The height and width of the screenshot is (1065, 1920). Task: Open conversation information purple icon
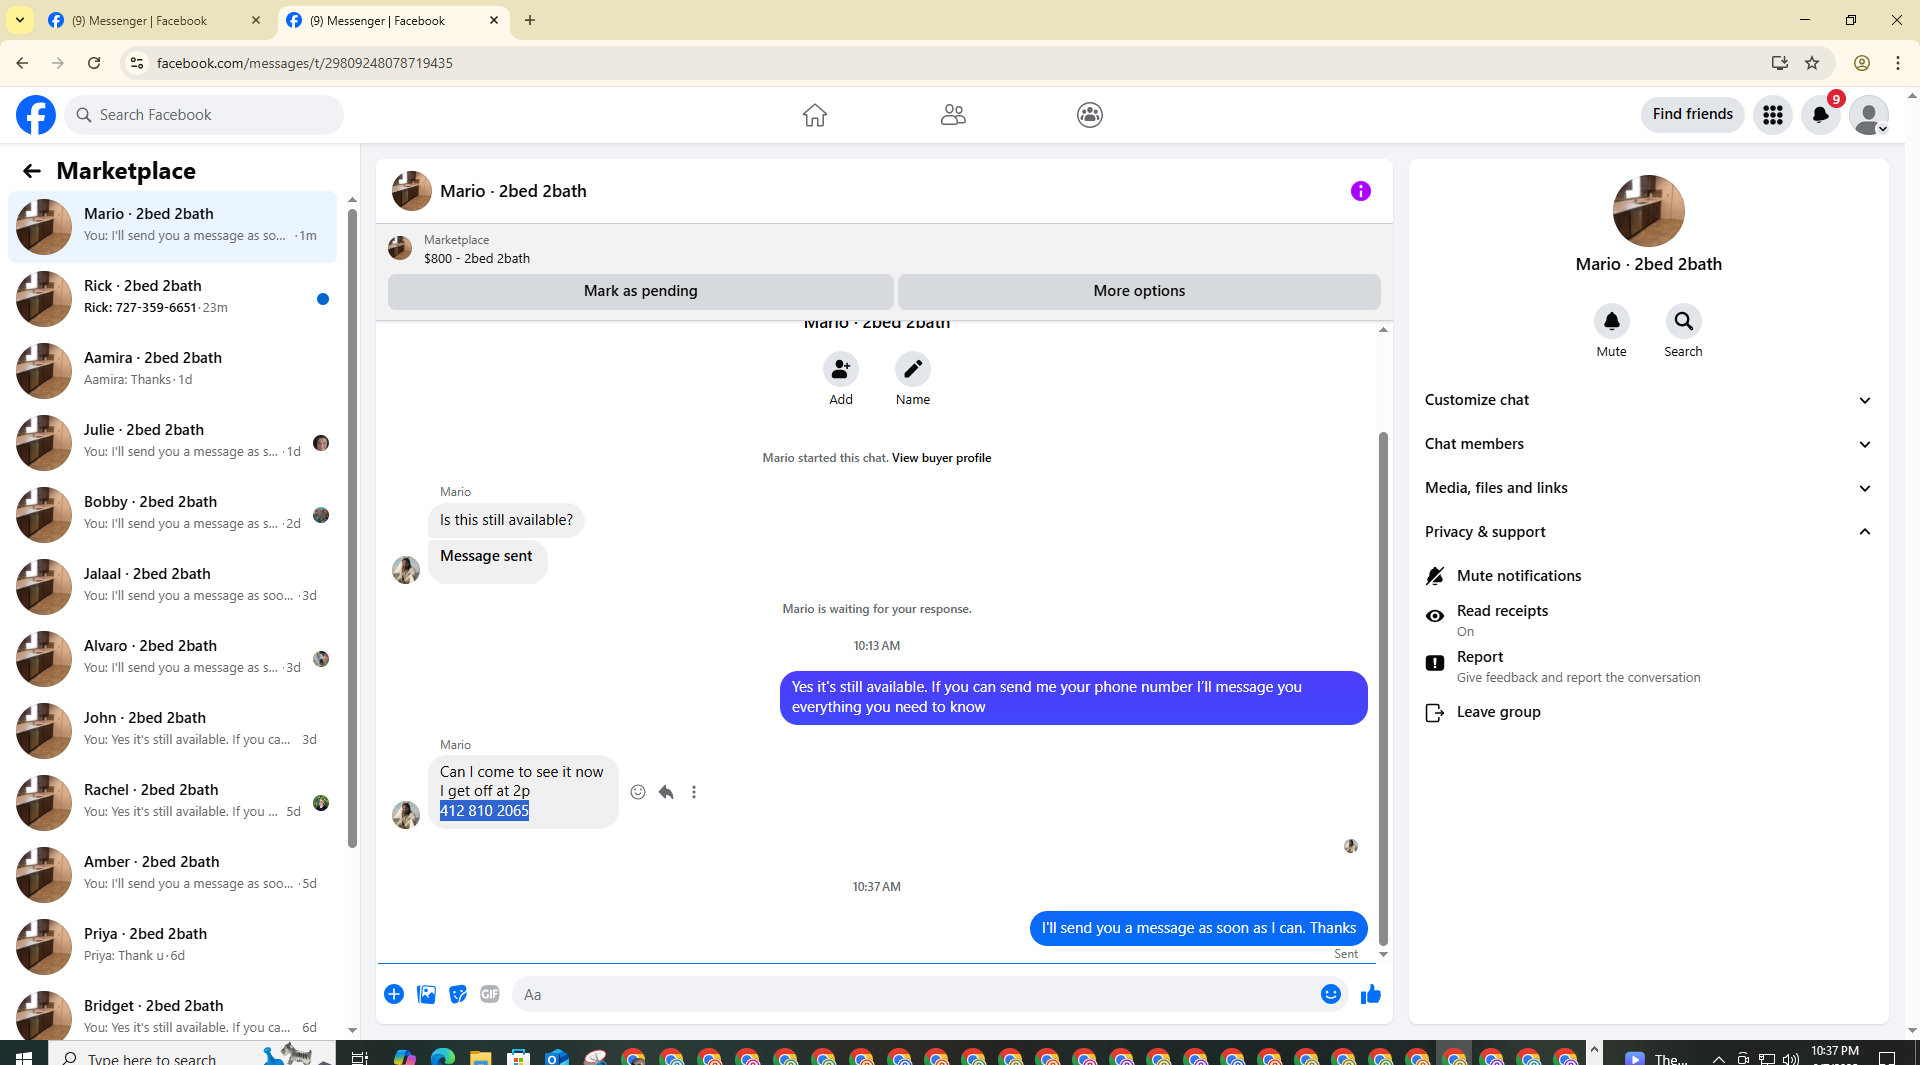[x=1361, y=191]
